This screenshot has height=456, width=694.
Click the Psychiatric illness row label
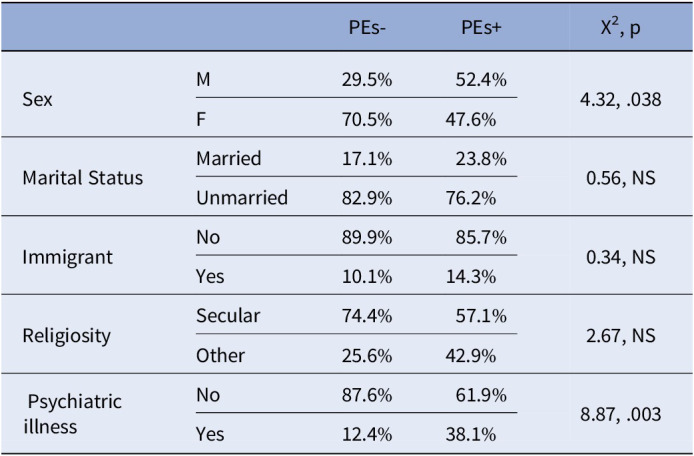pos(72,414)
